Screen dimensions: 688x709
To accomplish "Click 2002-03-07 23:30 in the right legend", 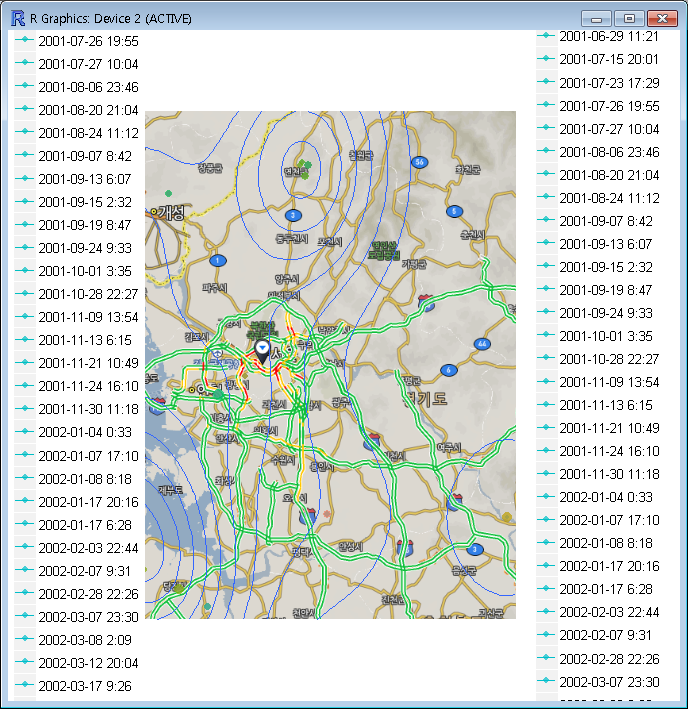I will click(x=609, y=682).
